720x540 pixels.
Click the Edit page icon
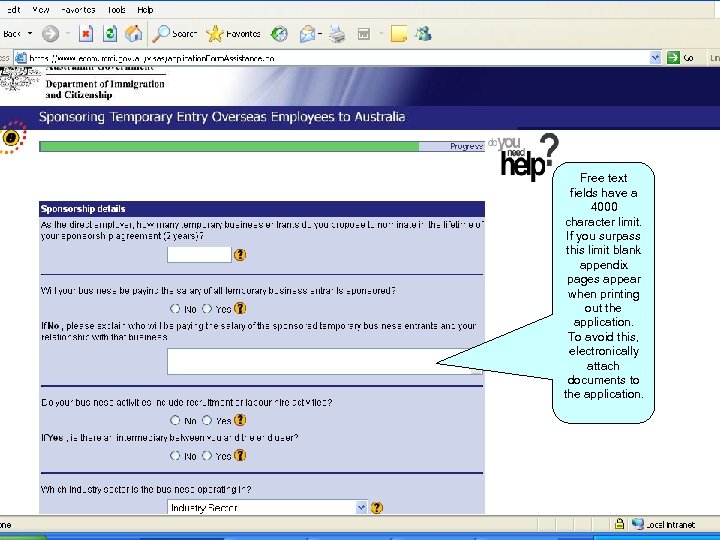tap(364, 34)
